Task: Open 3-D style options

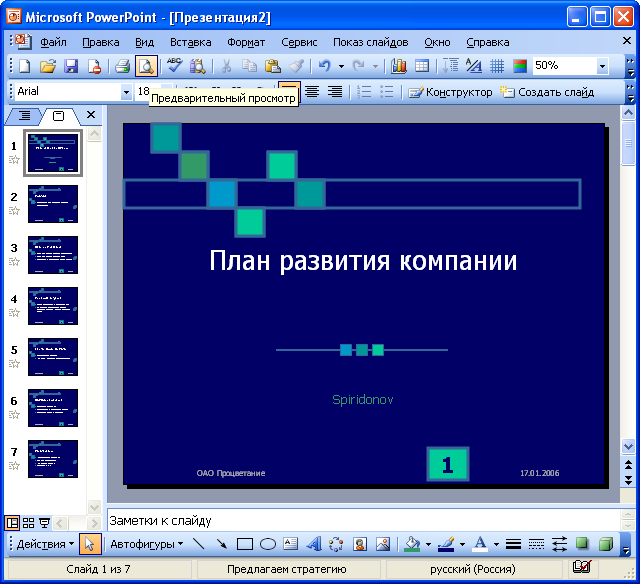Action: click(x=606, y=544)
